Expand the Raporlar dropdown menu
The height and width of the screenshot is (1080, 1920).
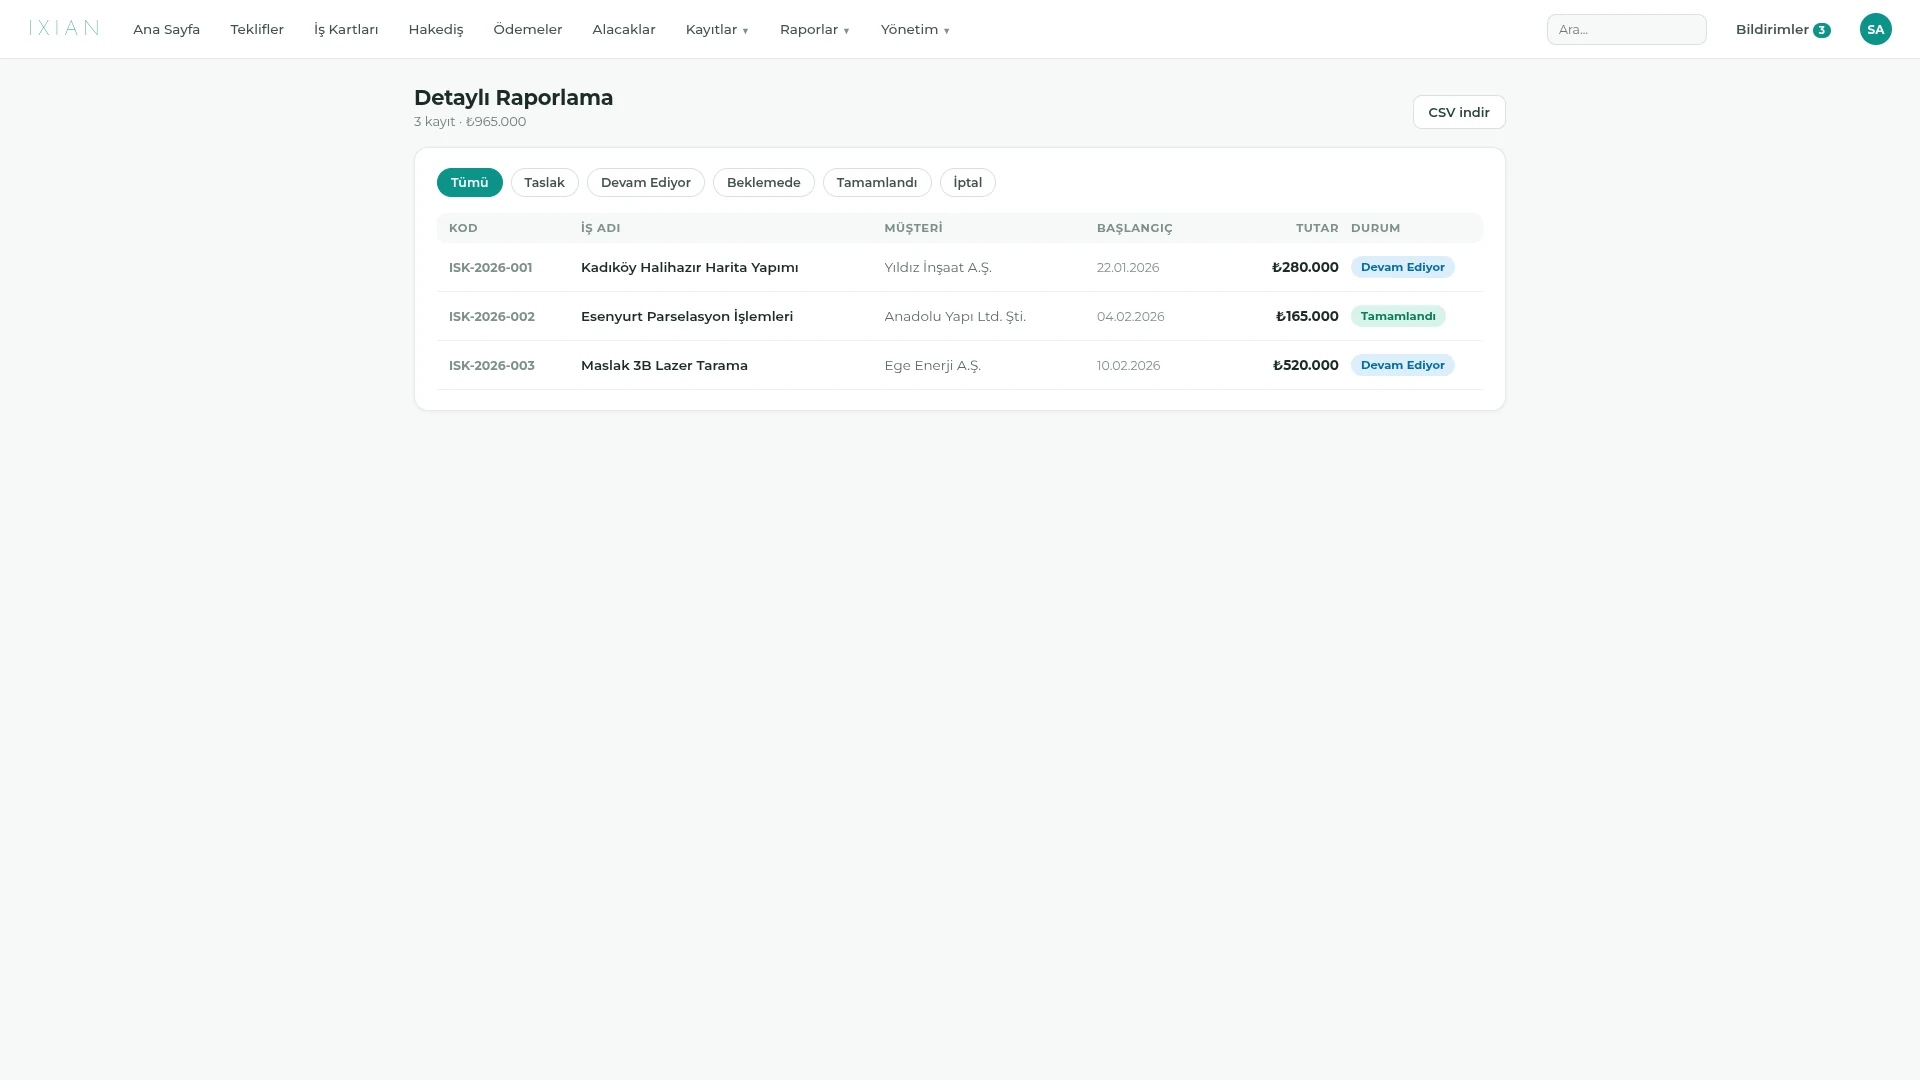click(814, 29)
